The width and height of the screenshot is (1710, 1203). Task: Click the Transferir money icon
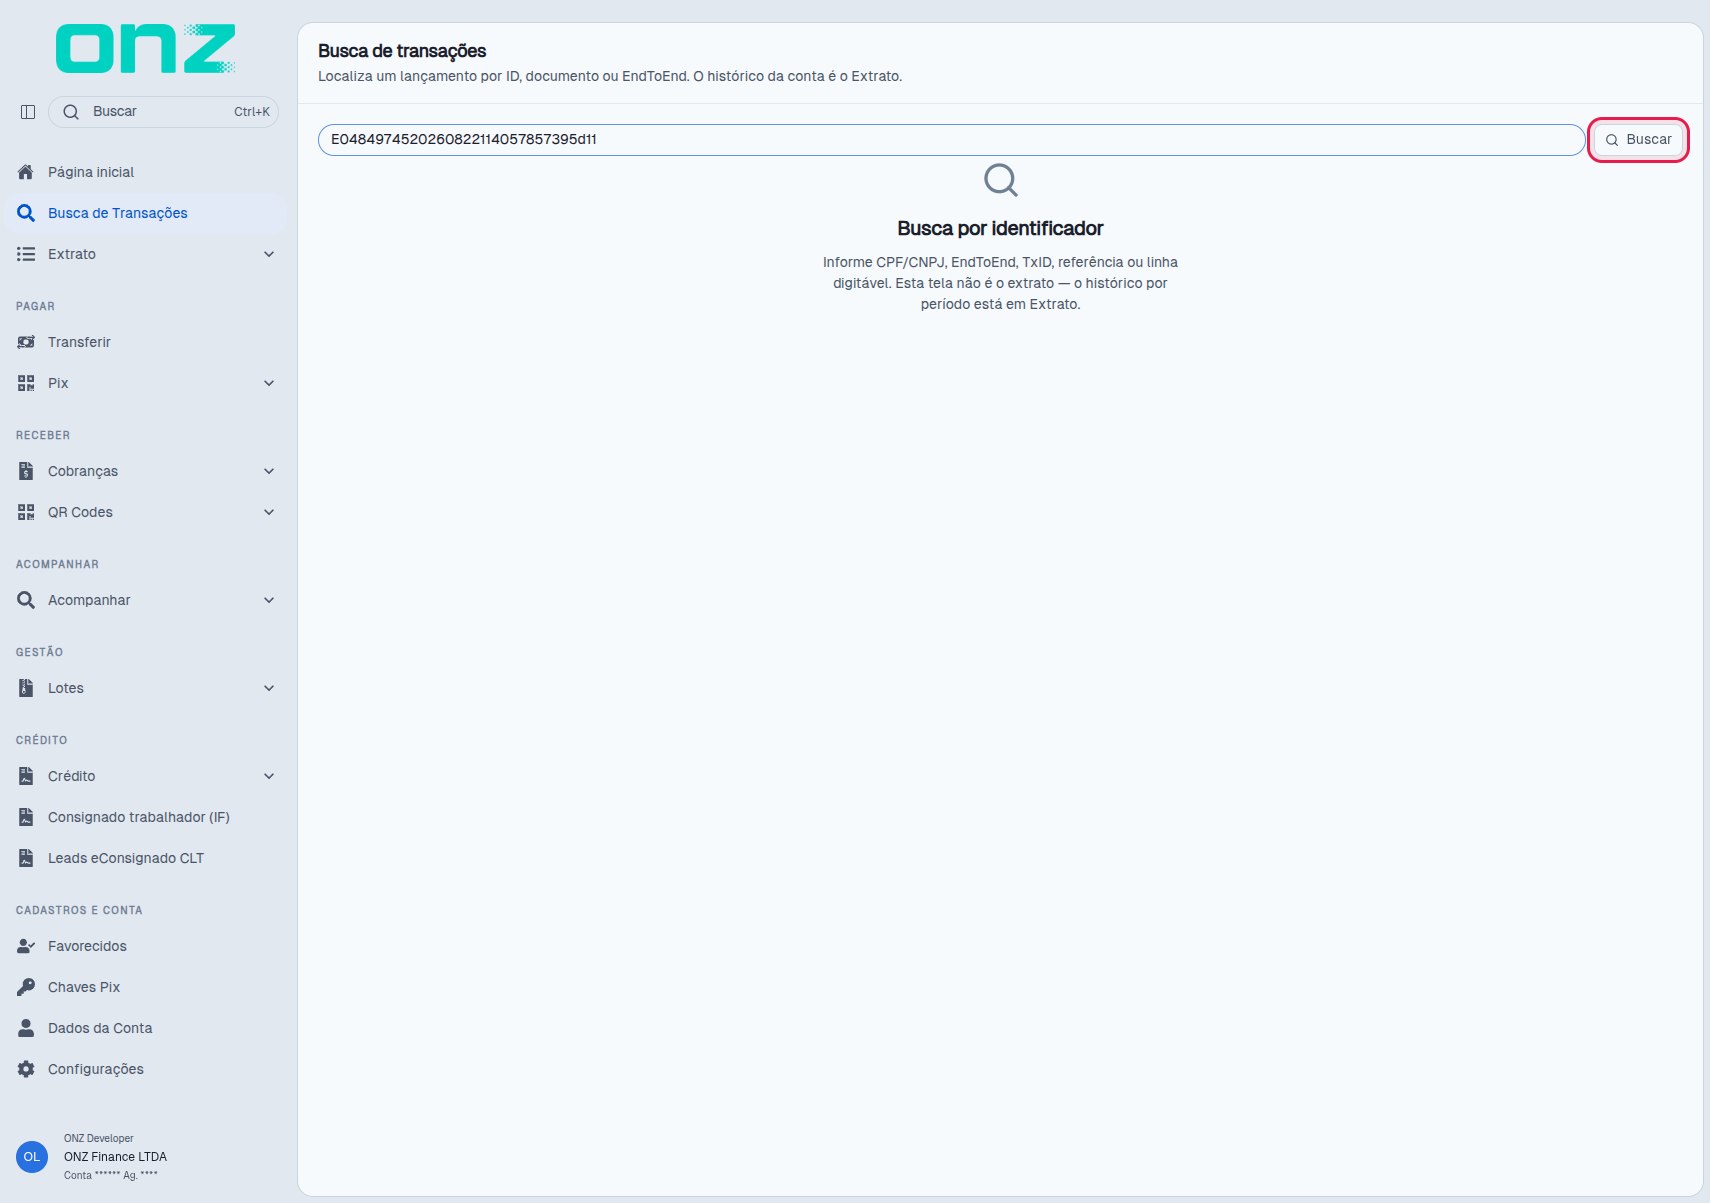(26, 342)
